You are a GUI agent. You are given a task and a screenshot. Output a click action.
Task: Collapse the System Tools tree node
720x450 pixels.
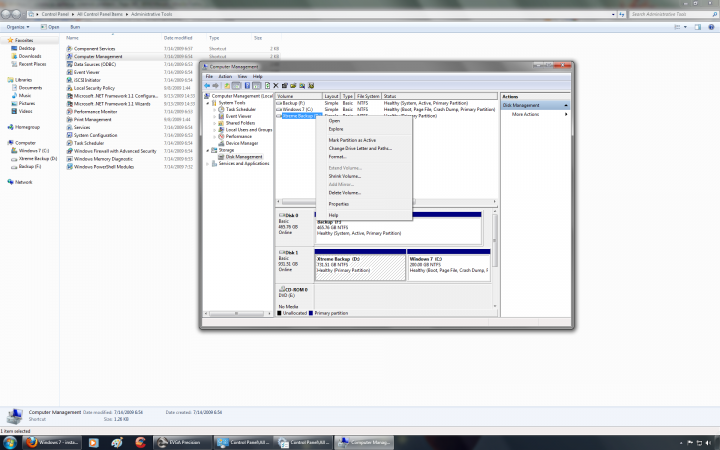point(208,103)
